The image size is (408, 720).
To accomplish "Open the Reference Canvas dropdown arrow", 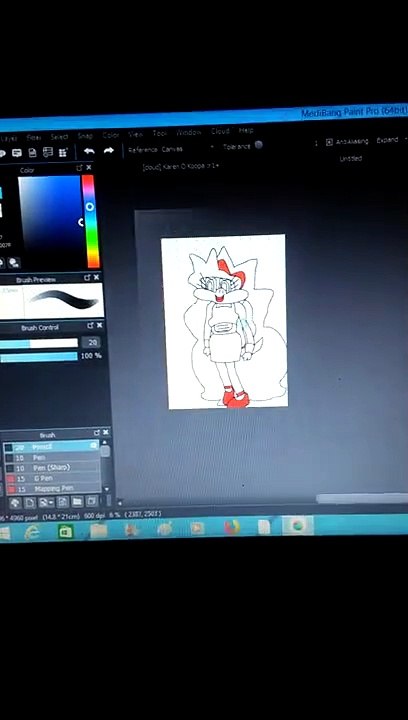I will click(212, 147).
